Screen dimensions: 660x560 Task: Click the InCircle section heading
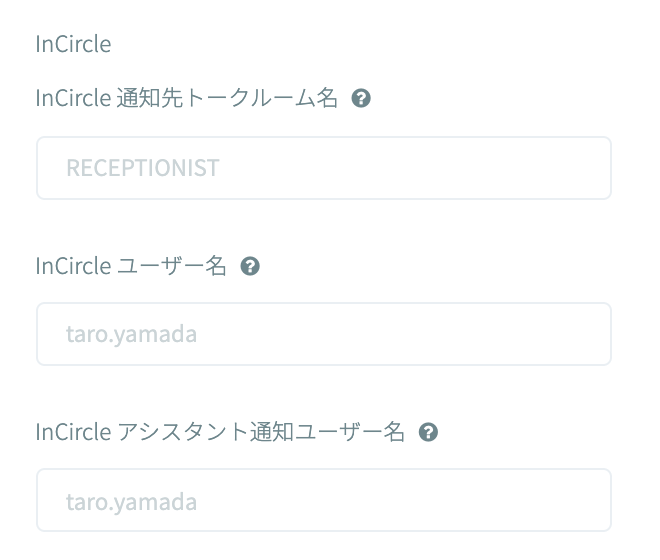tap(73, 44)
